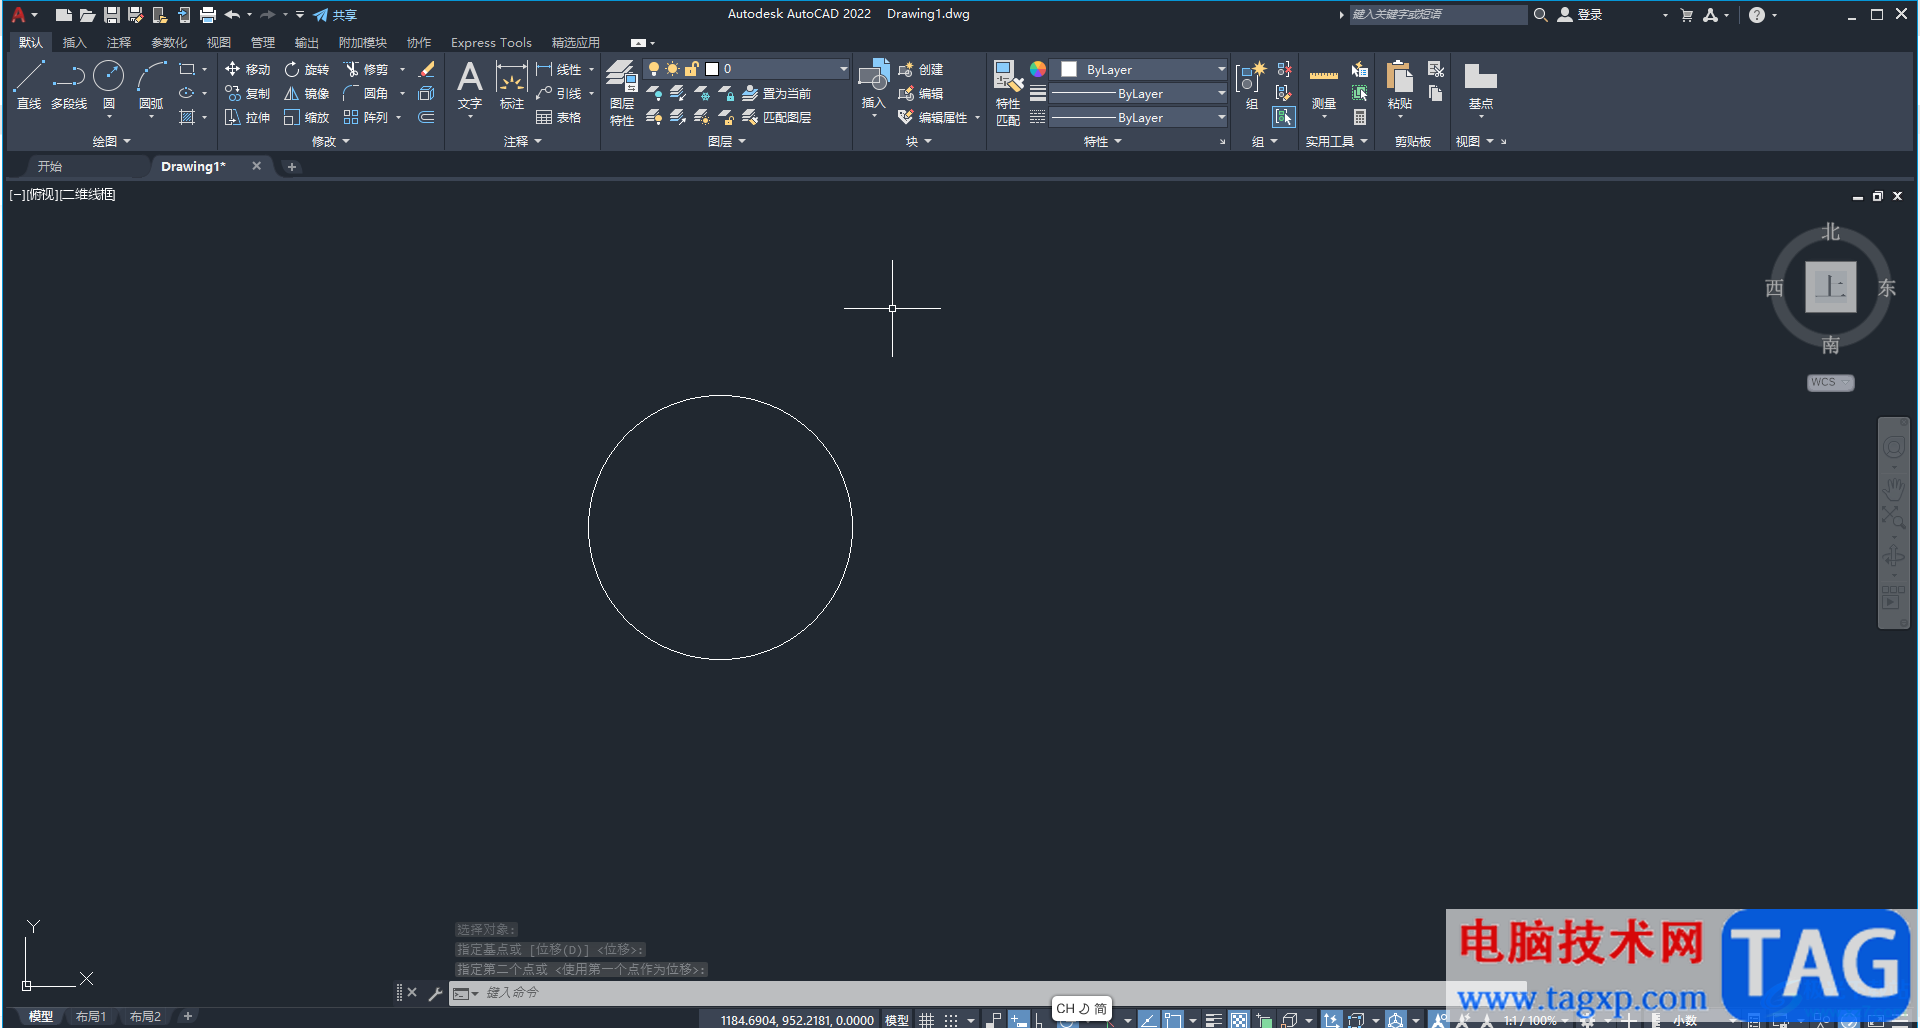The image size is (1920, 1028).
Task: Click the Fillet (圆角) tool
Action: [x=366, y=93]
